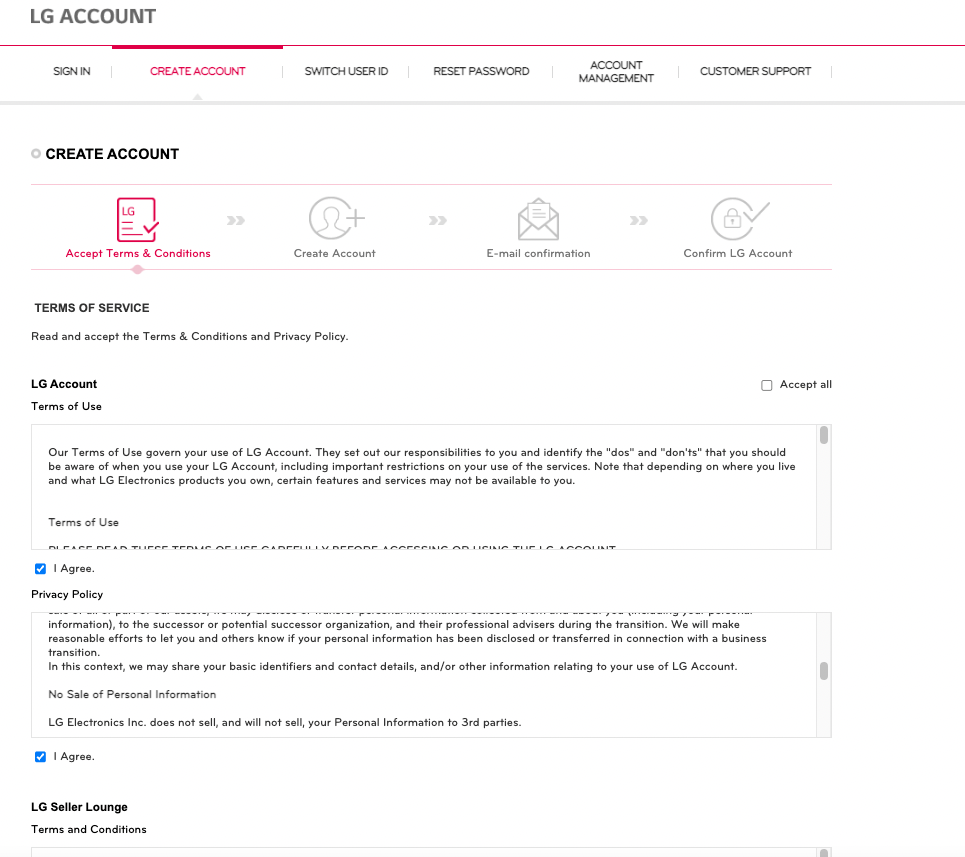Select the Create Account tab
This screenshot has height=857, width=965.
pyautogui.click(x=198, y=71)
